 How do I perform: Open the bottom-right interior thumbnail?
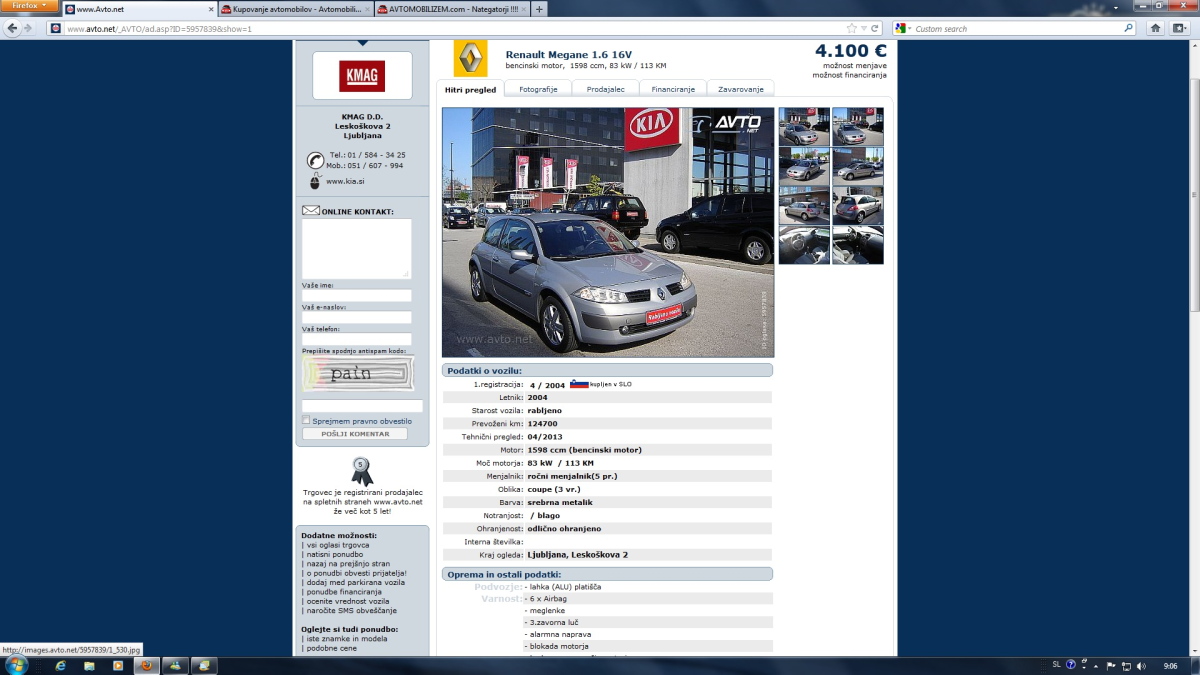(x=858, y=245)
